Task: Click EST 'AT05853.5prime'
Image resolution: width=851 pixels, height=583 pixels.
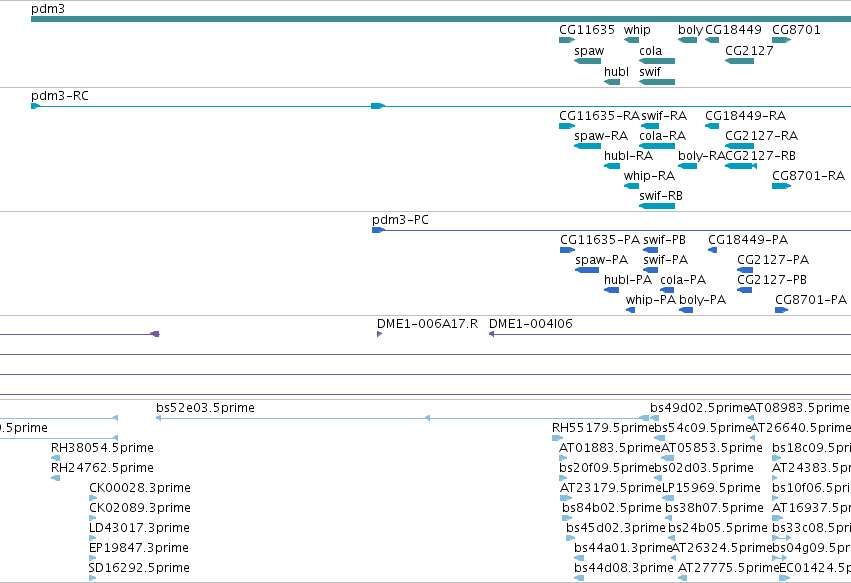Action: tap(712, 448)
